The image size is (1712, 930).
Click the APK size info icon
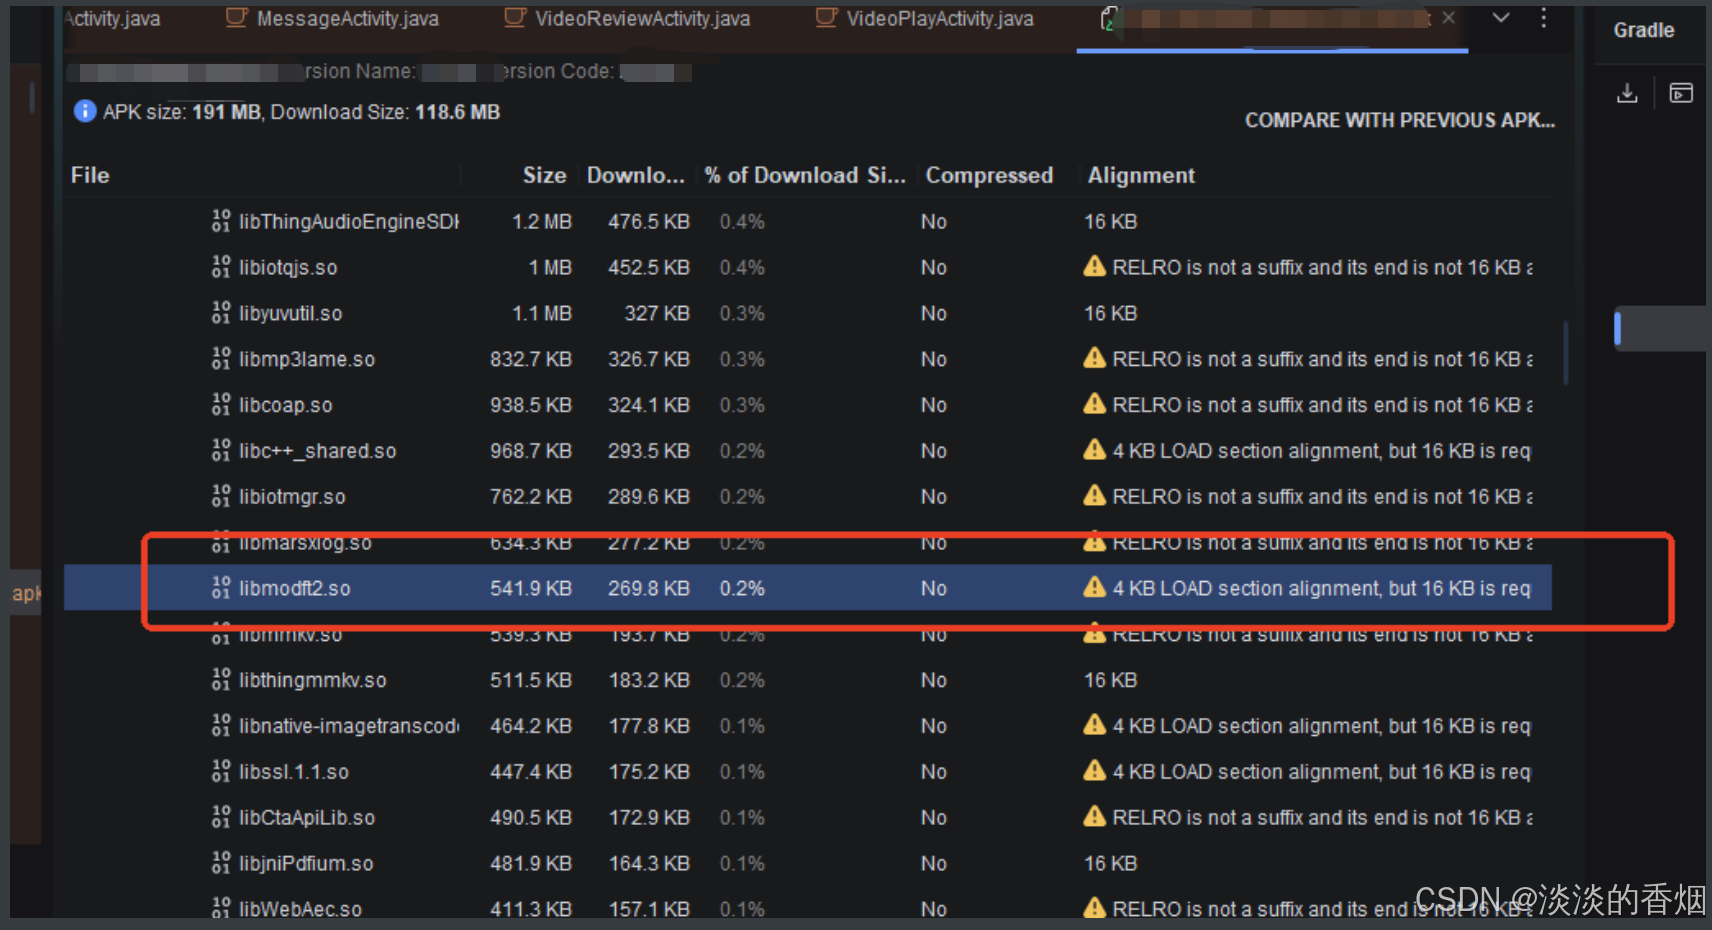[85, 112]
